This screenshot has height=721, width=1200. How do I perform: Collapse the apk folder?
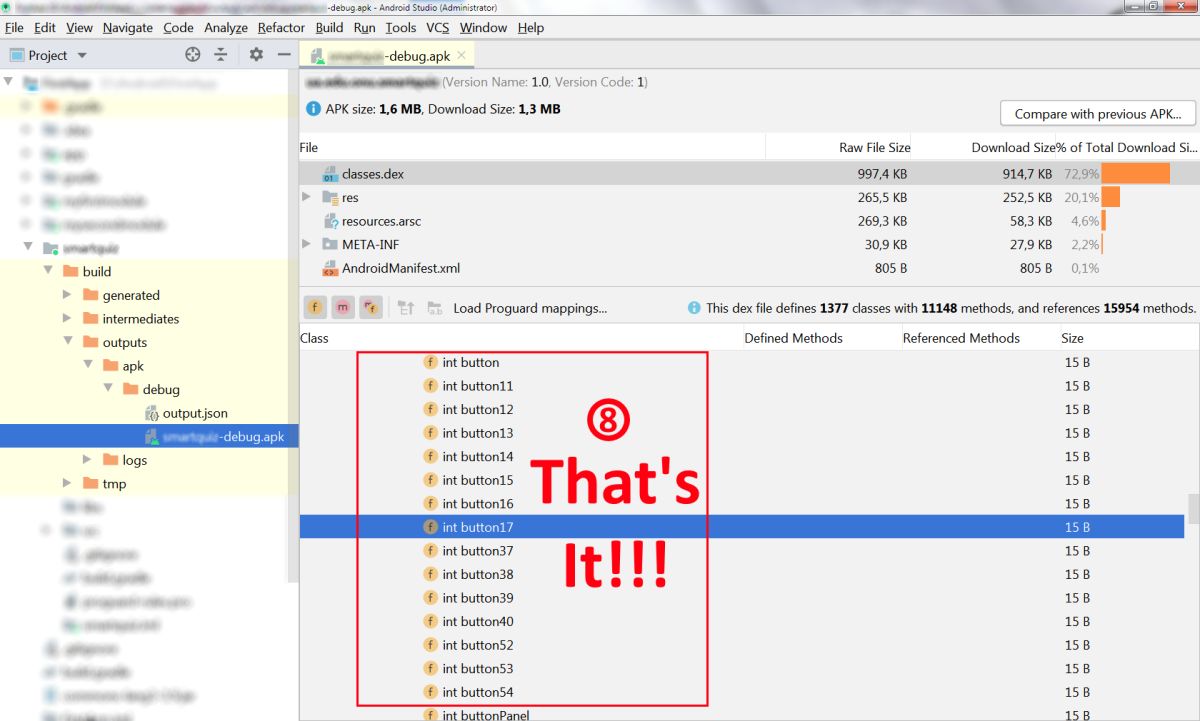click(x=87, y=366)
